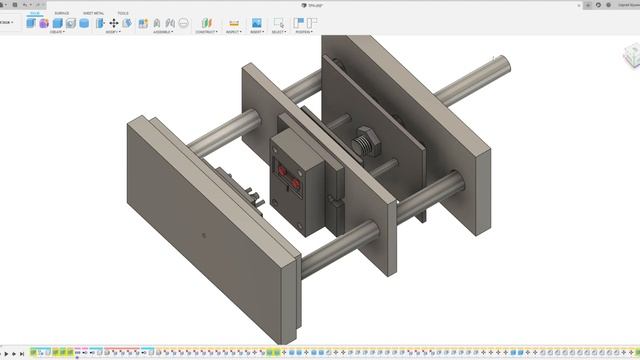This screenshot has width=640, height=360.
Task: Click the Construct plane icon
Action: click(x=207, y=23)
